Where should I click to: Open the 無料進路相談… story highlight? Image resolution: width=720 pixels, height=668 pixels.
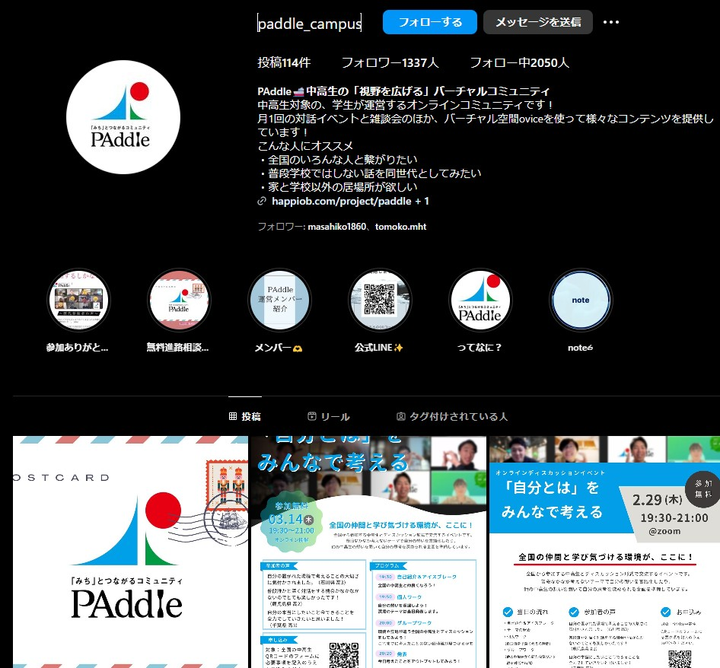point(179,300)
